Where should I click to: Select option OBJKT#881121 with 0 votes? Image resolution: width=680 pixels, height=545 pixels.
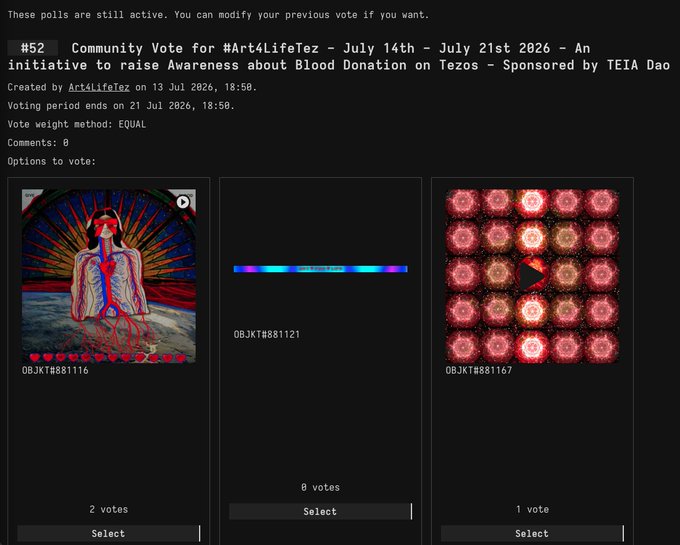[320, 511]
